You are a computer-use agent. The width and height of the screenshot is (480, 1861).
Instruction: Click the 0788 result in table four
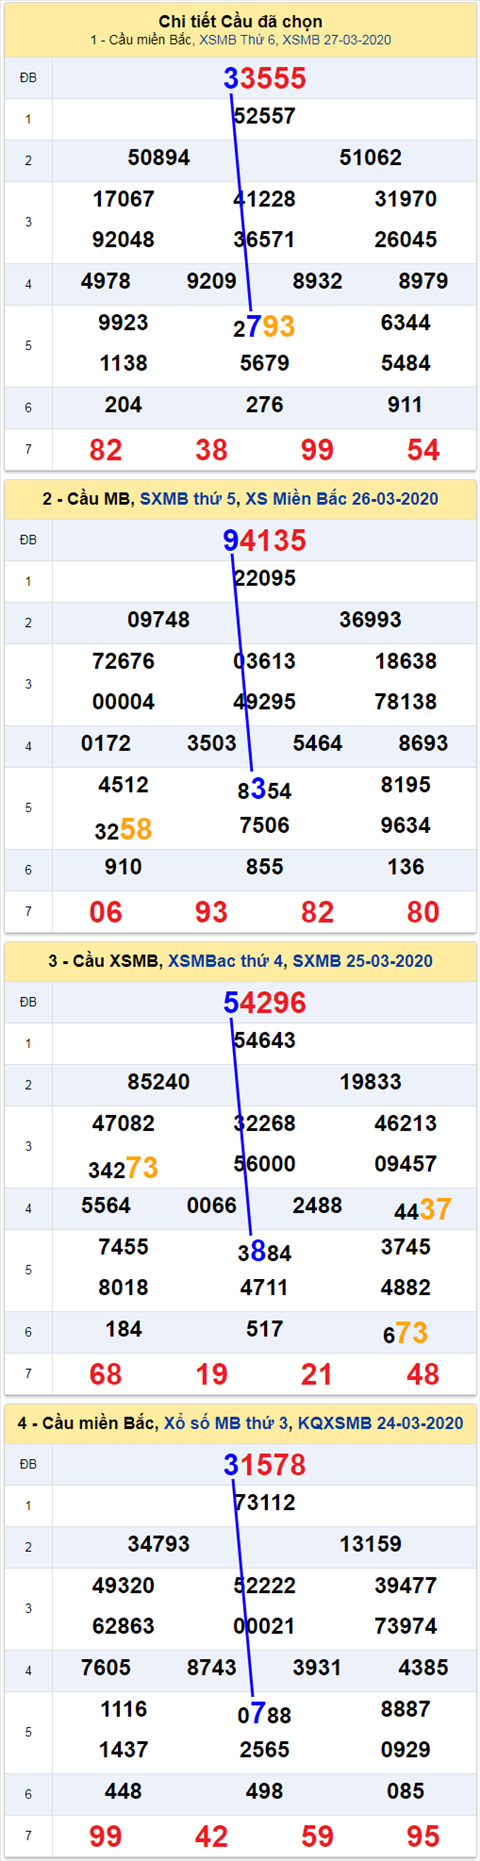click(264, 1714)
